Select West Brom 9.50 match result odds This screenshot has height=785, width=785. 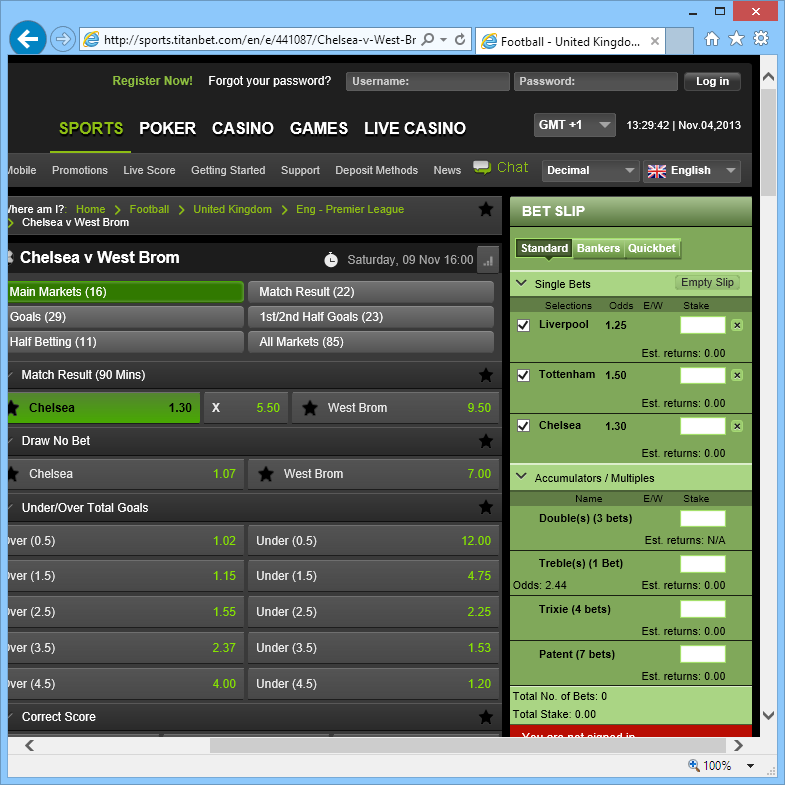pos(396,408)
